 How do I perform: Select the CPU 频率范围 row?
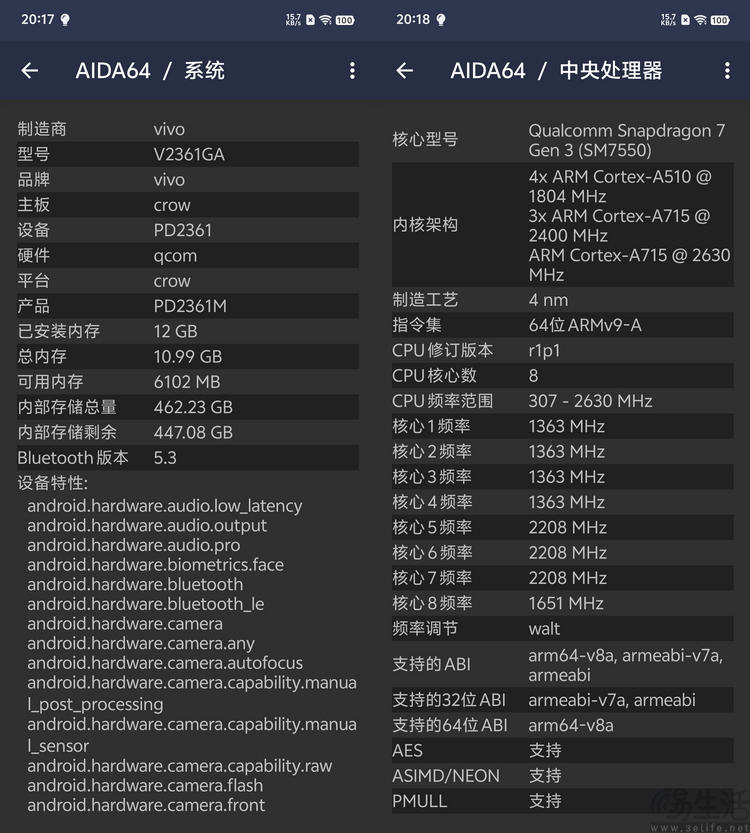[x=562, y=401]
